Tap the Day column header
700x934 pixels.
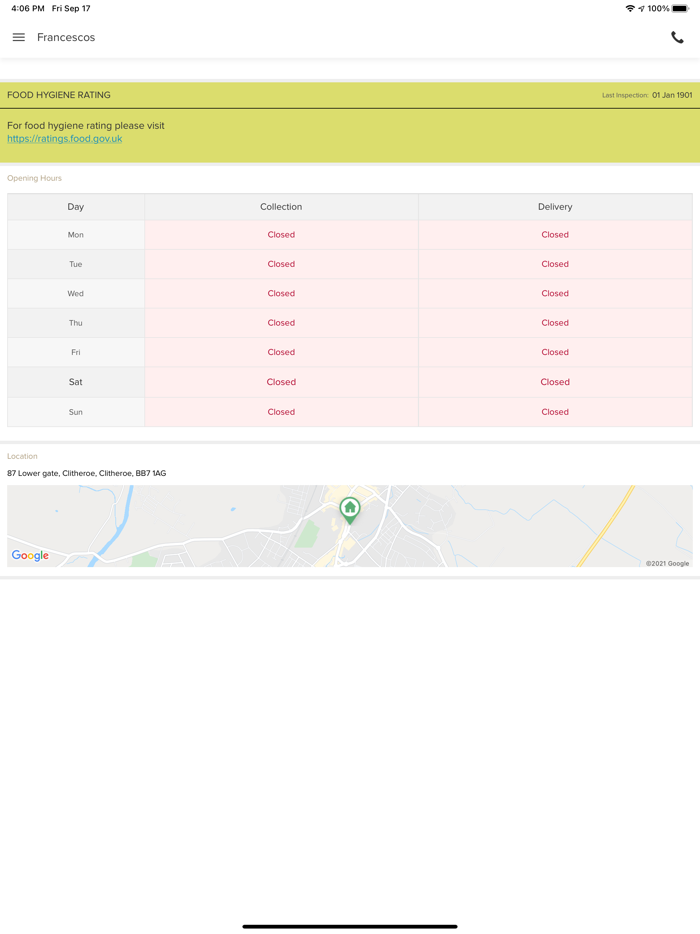coord(76,207)
